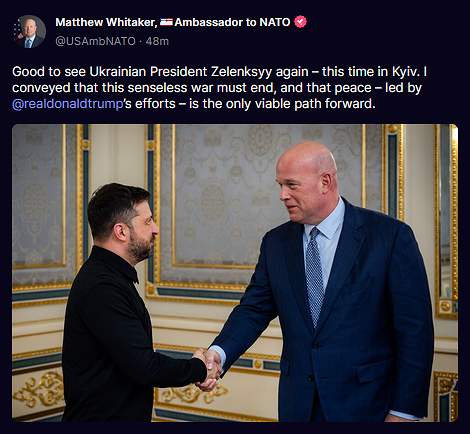Image resolution: width=470 pixels, height=434 pixels.
Task: Open the attached handshake photo
Action: pos(235,273)
